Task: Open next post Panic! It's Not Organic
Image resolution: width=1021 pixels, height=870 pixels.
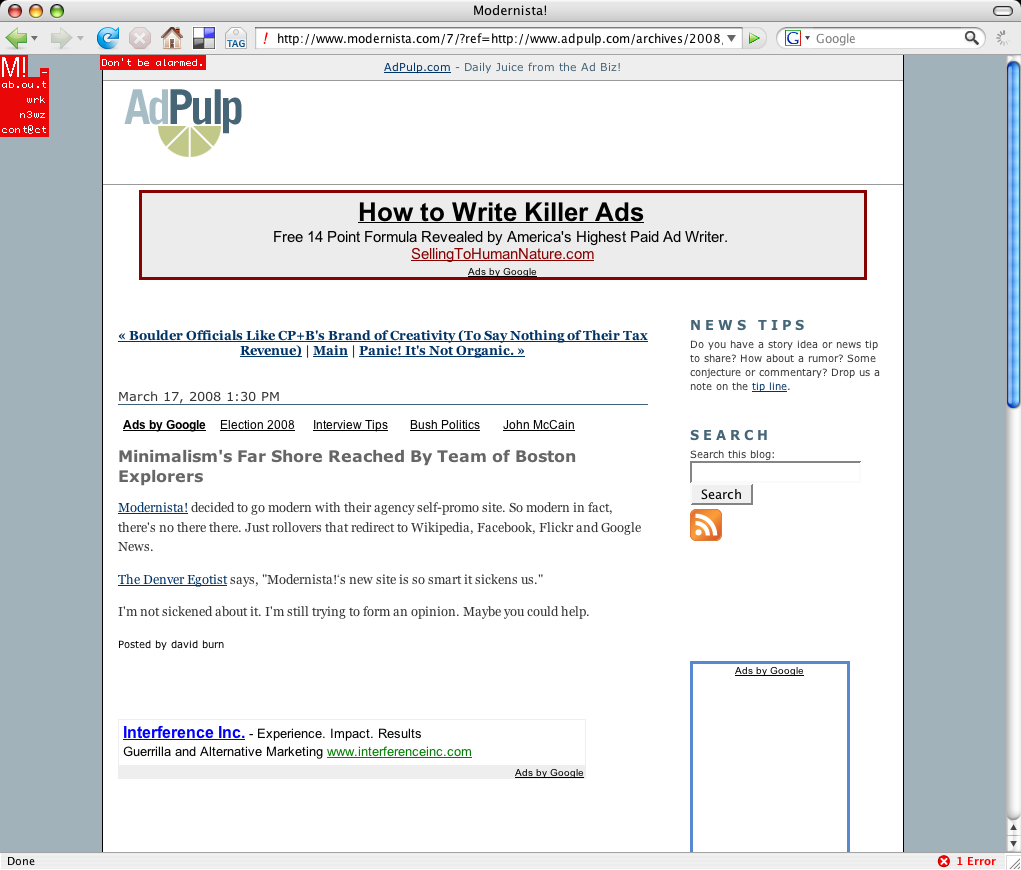Action: (441, 350)
